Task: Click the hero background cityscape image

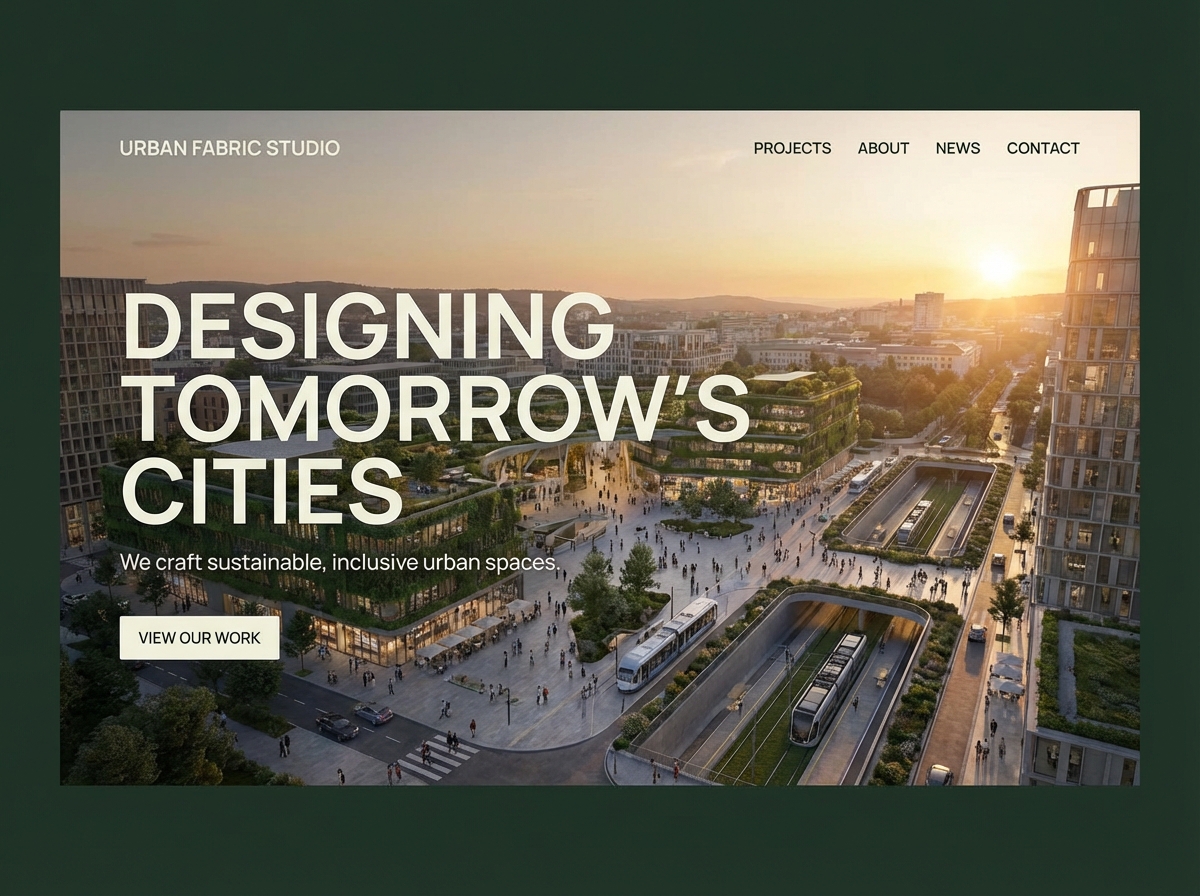Action: click(880, 300)
